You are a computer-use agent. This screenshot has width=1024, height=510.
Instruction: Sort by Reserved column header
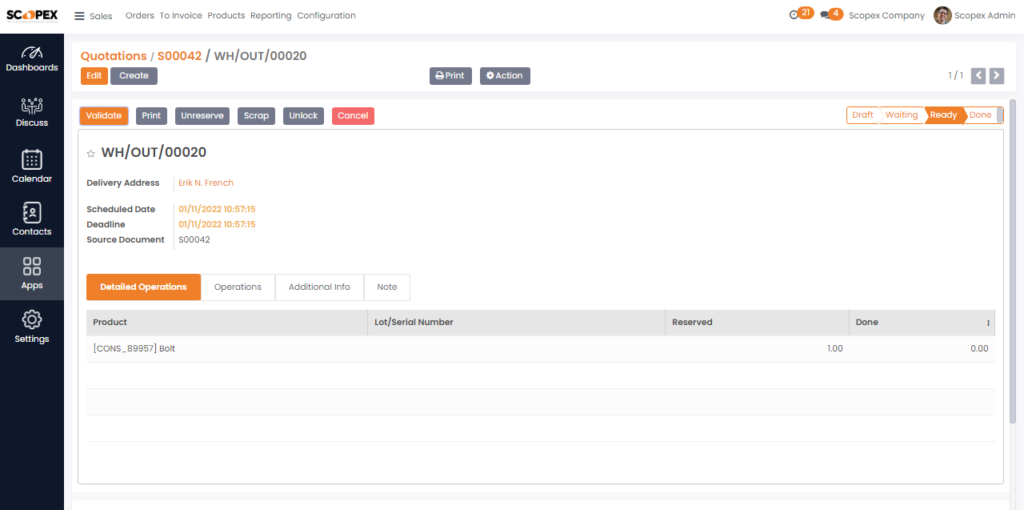(x=757, y=323)
